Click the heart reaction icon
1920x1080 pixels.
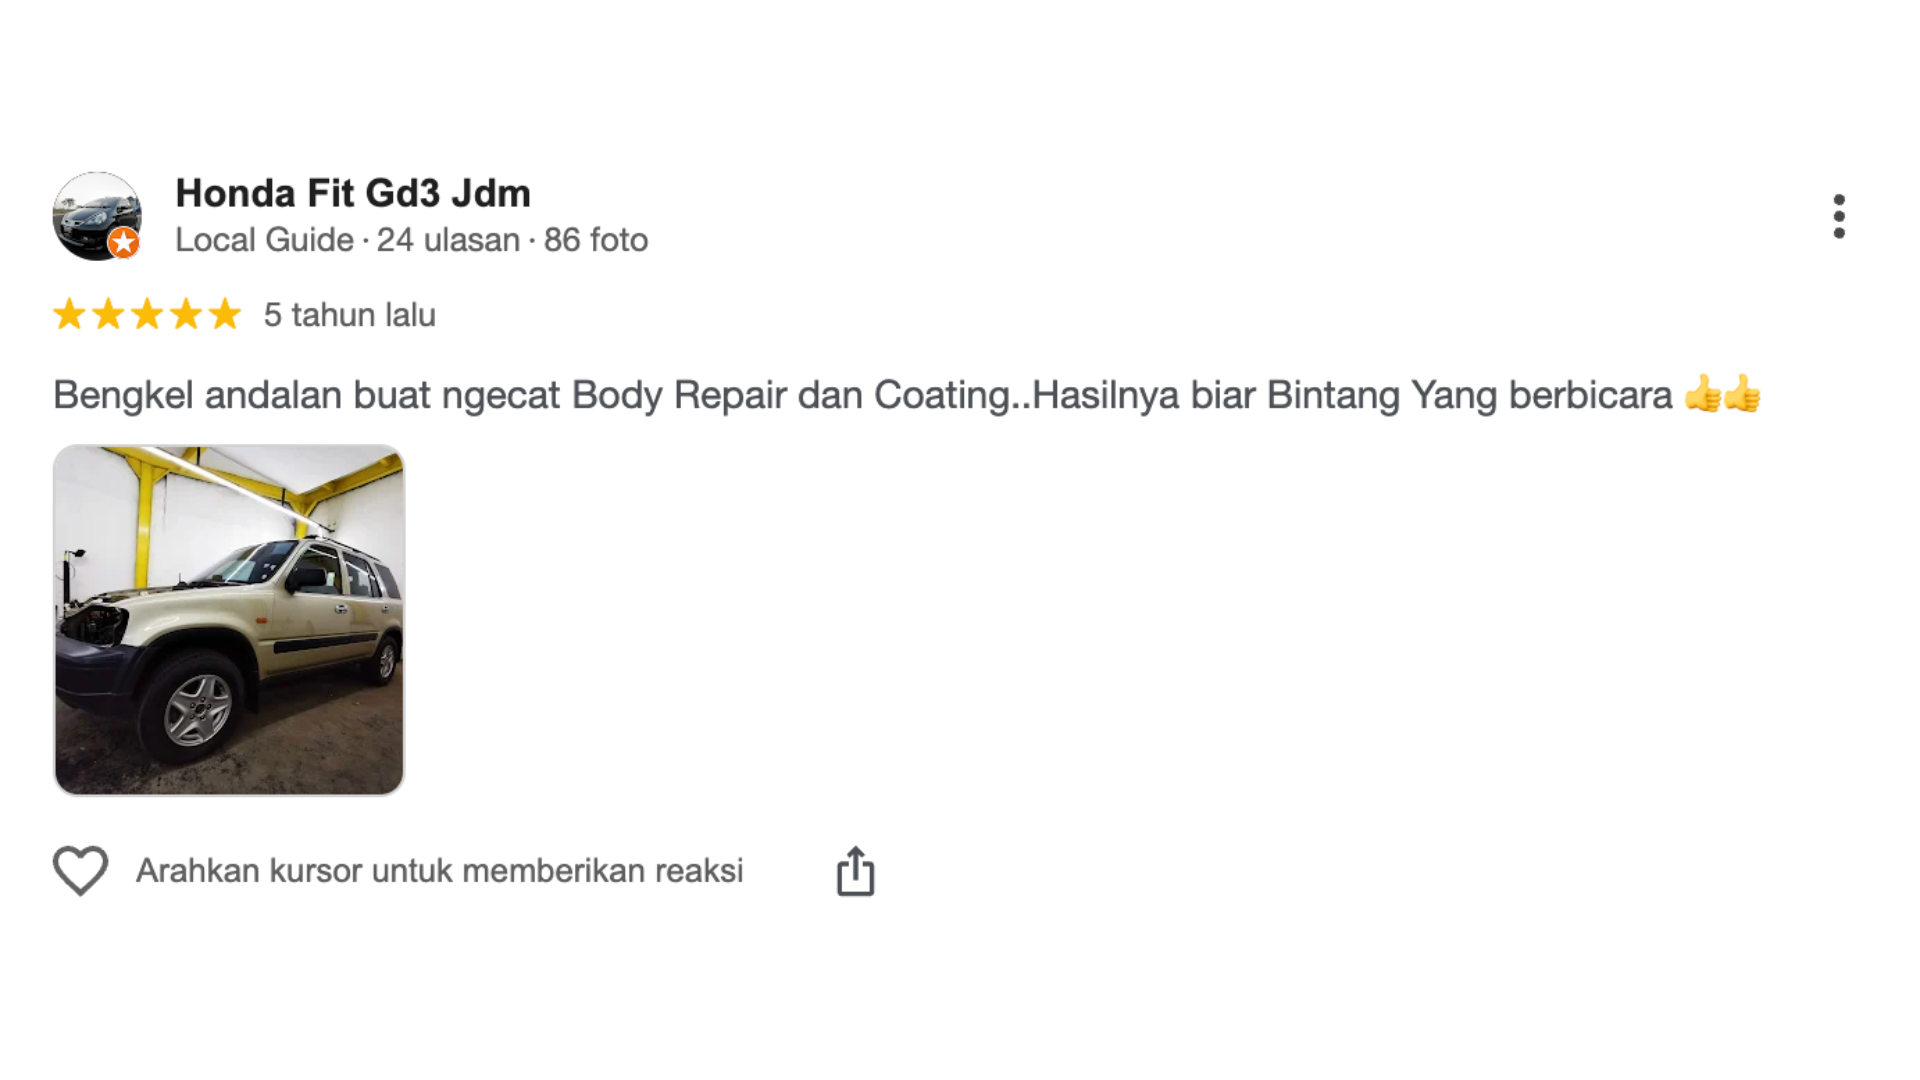tap(80, 870)
